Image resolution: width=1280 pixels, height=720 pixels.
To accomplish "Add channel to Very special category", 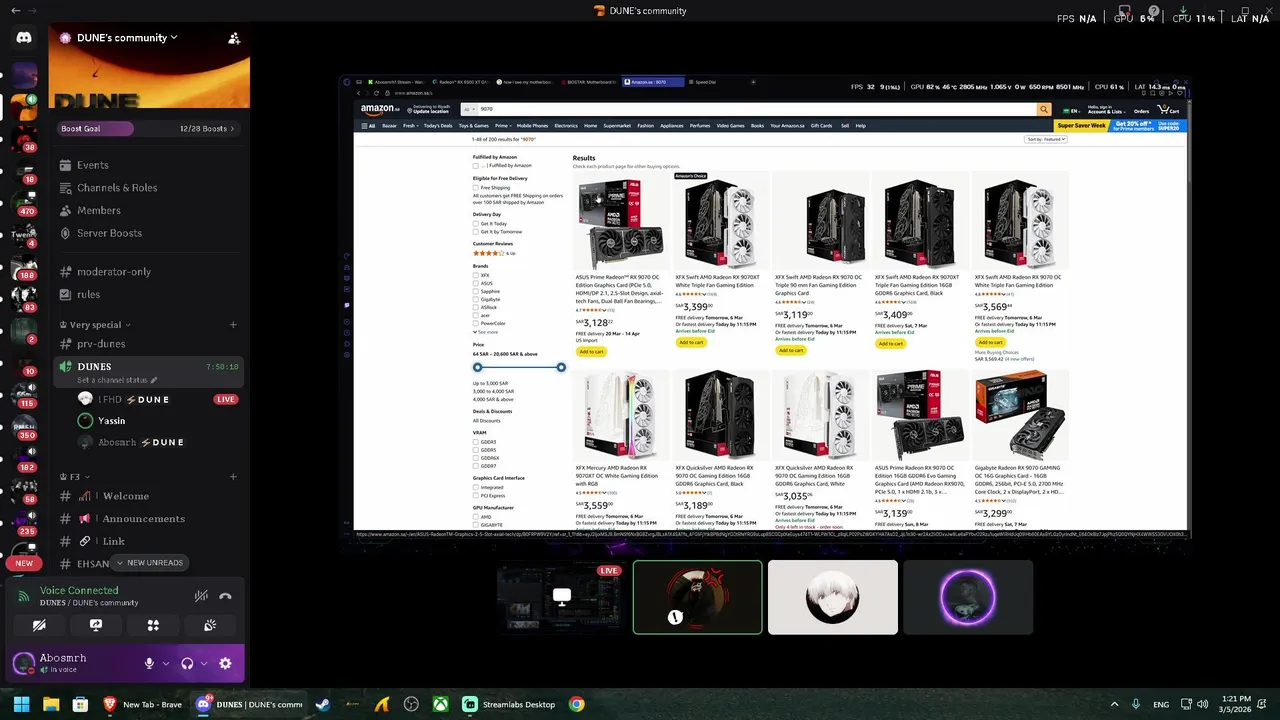I will click(233, 325).
